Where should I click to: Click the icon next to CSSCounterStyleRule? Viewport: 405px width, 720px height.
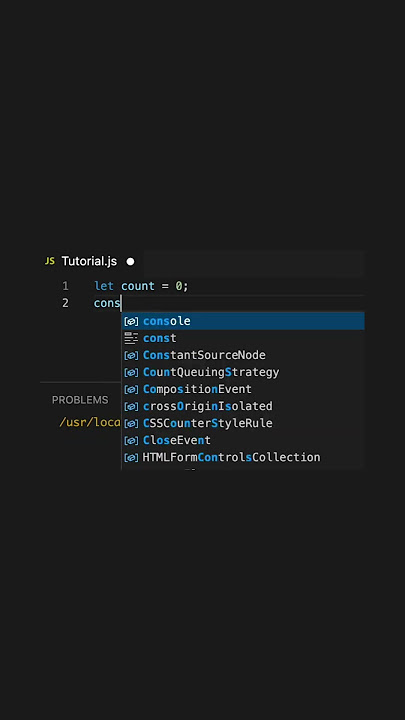pos(131,423)
